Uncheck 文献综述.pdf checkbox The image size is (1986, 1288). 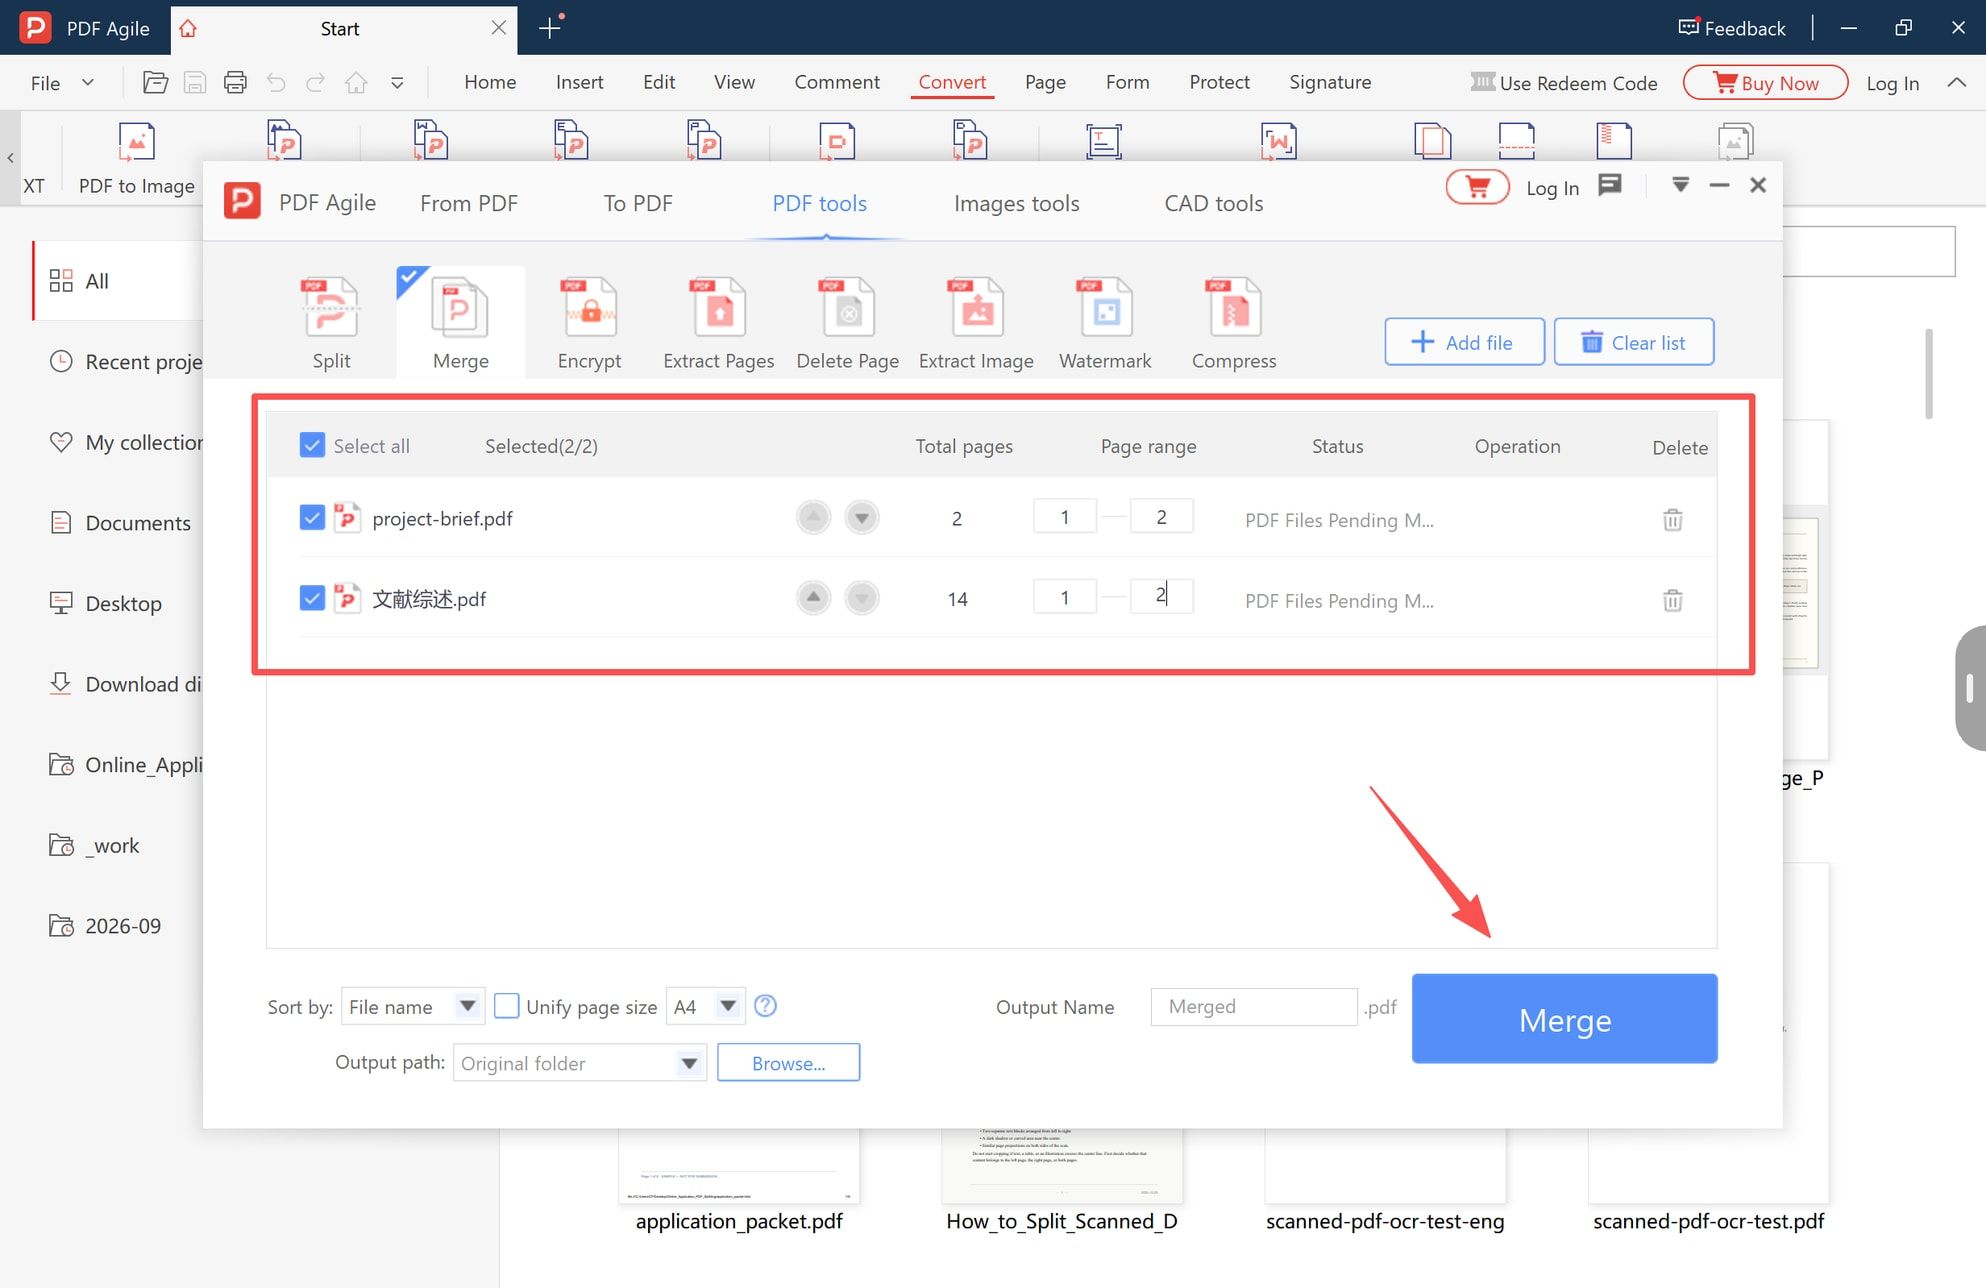tap(312, 598)
